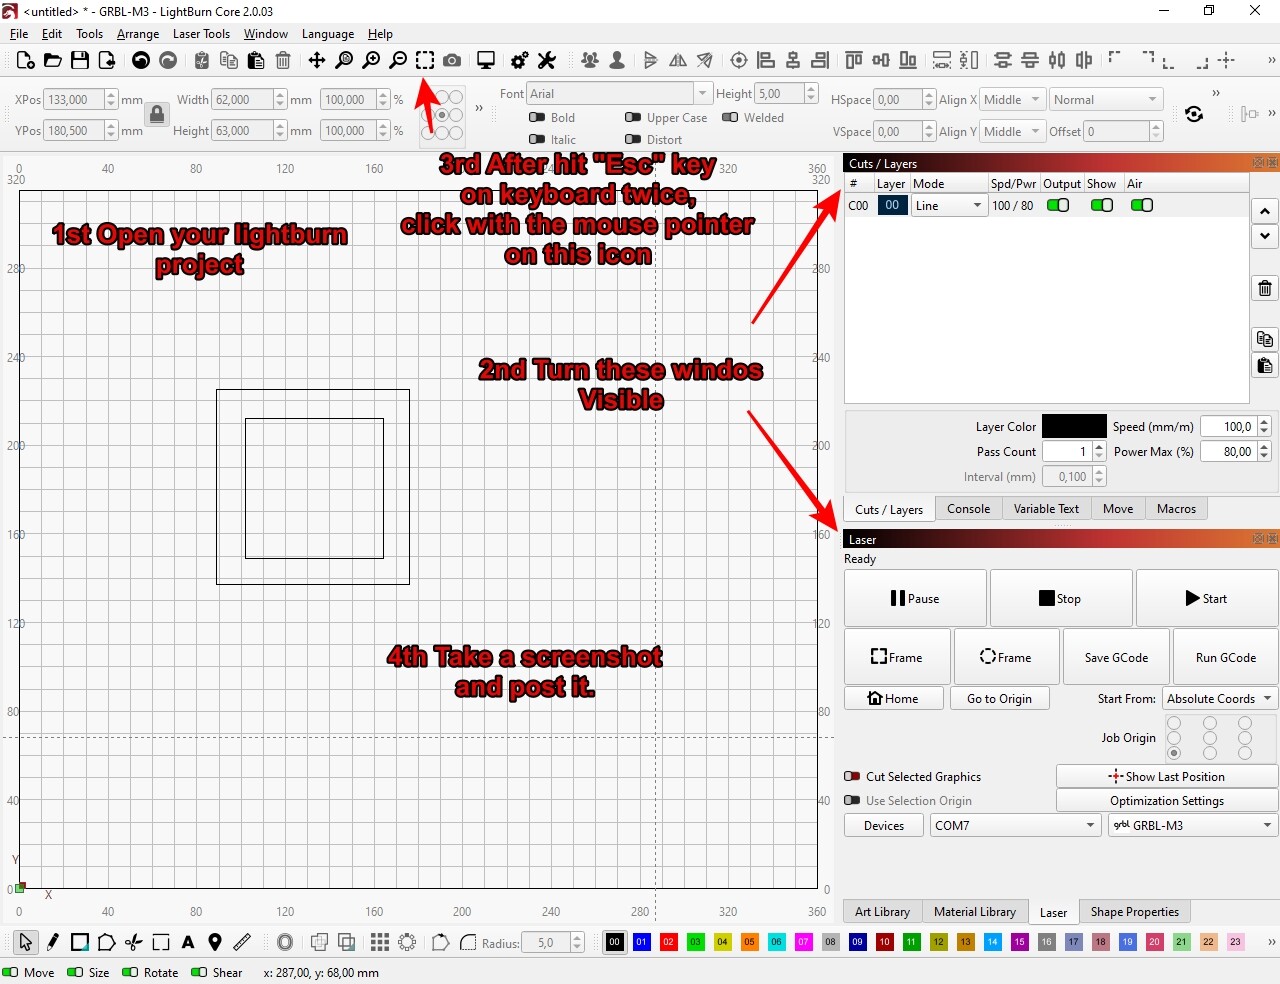Select the Create Text tool
The height and width of the screenshot is (984, 1280).
[x=188, y=942]
